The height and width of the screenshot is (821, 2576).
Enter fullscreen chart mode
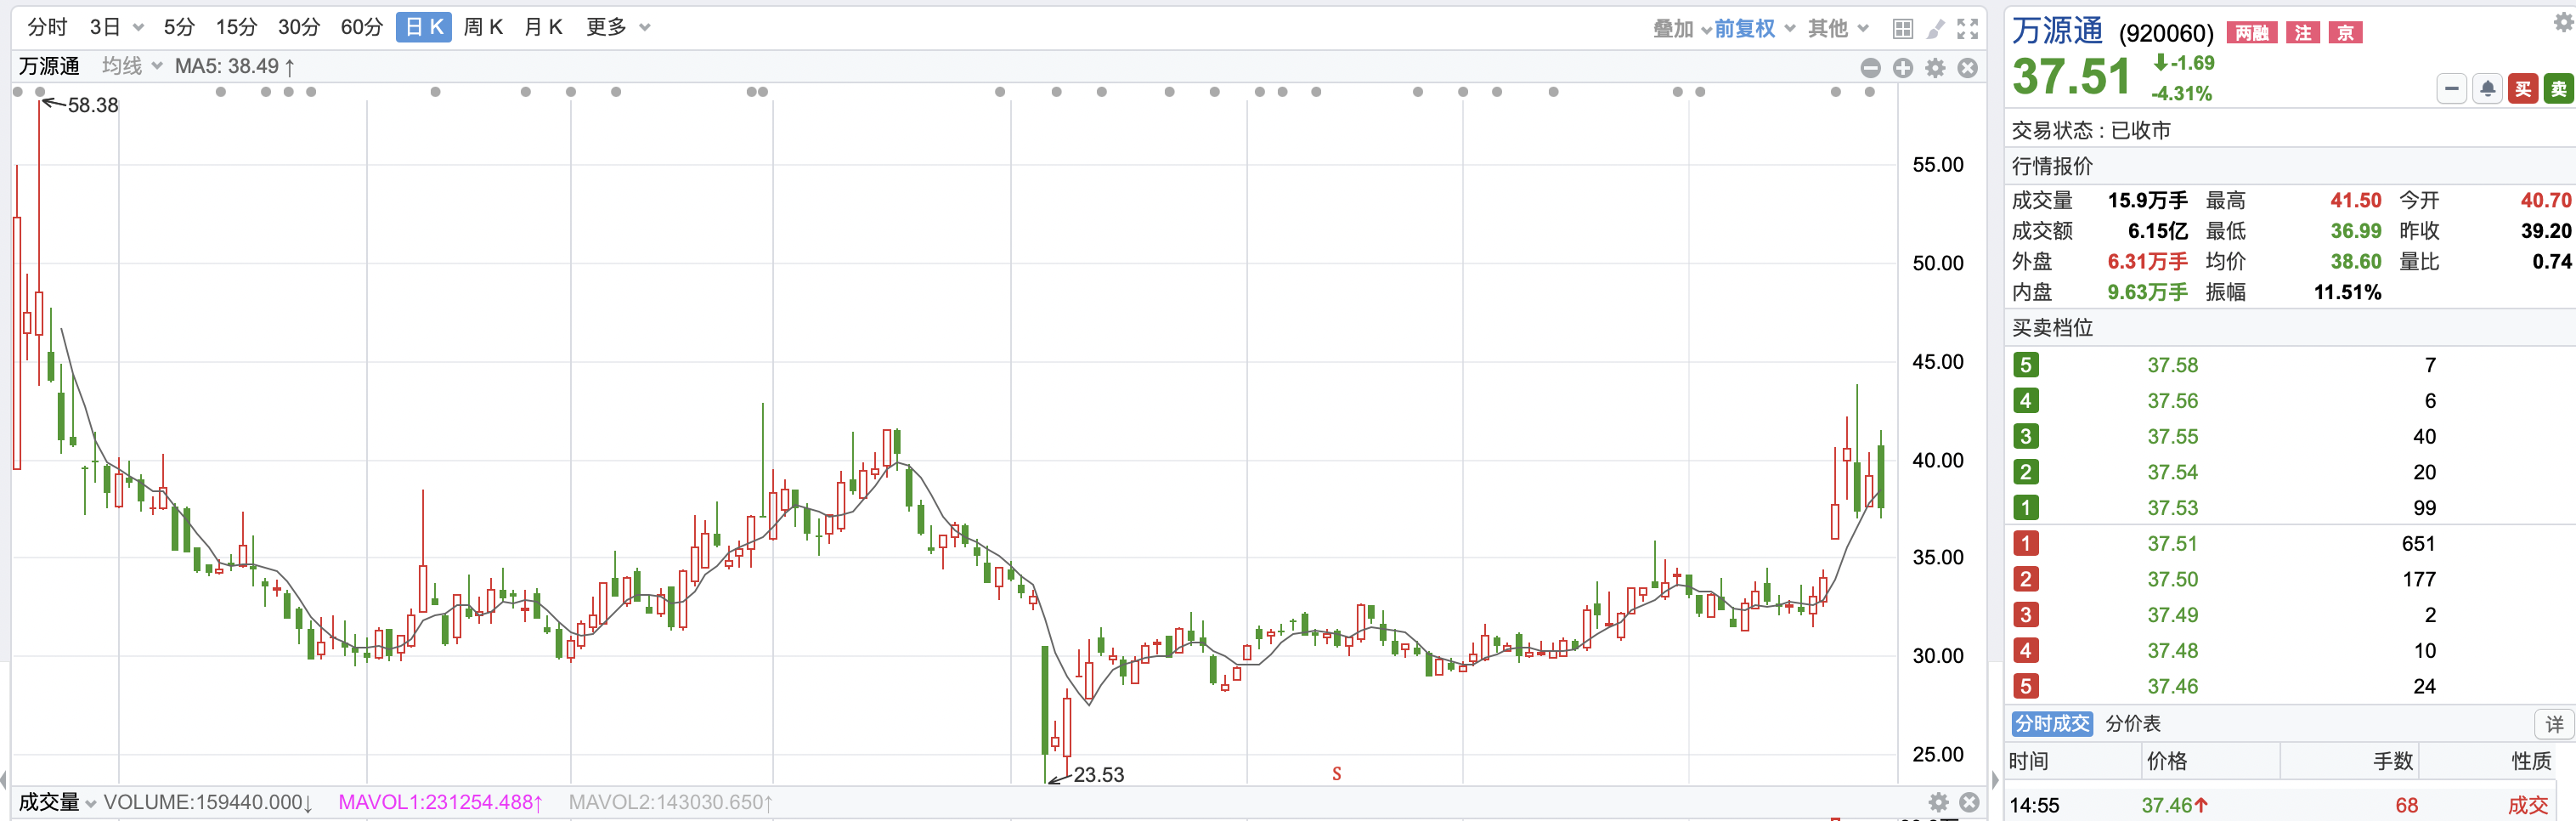tap(1968, 29)
